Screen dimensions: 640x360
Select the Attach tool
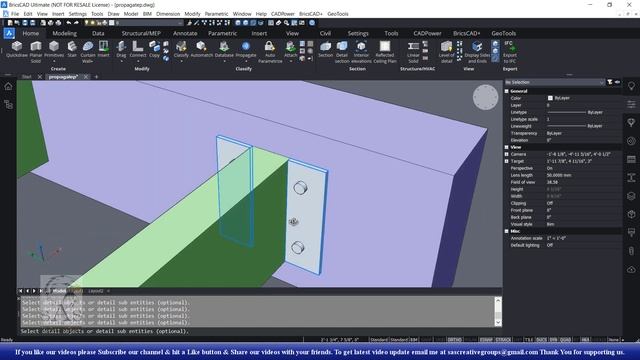point(291,49)
